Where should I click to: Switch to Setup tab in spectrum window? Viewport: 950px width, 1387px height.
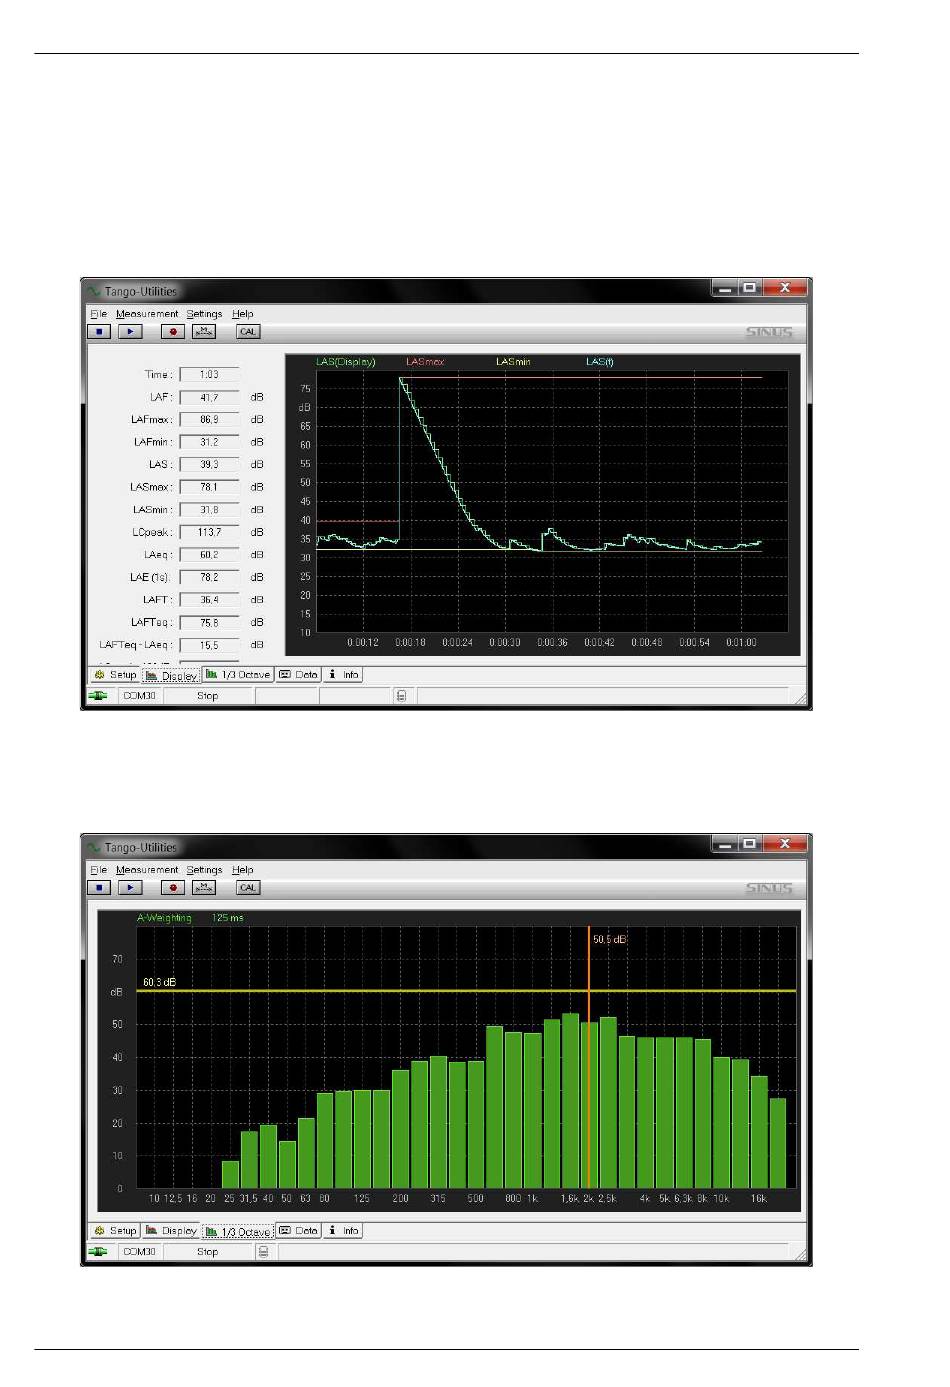115,1231
